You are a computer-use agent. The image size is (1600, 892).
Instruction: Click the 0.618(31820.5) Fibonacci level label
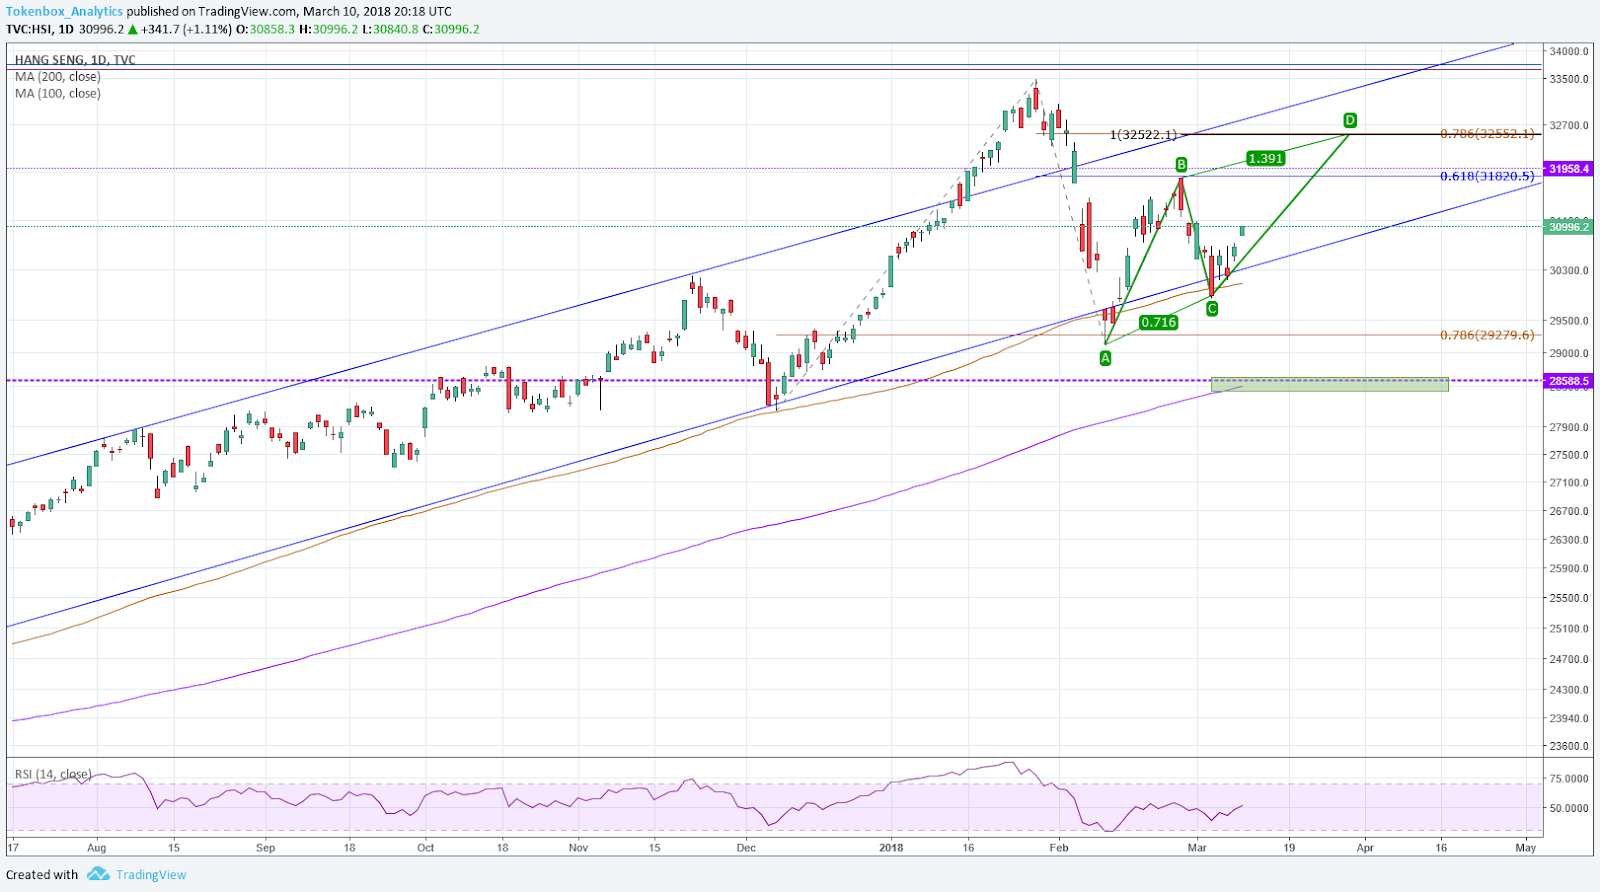click(1486, 176)
